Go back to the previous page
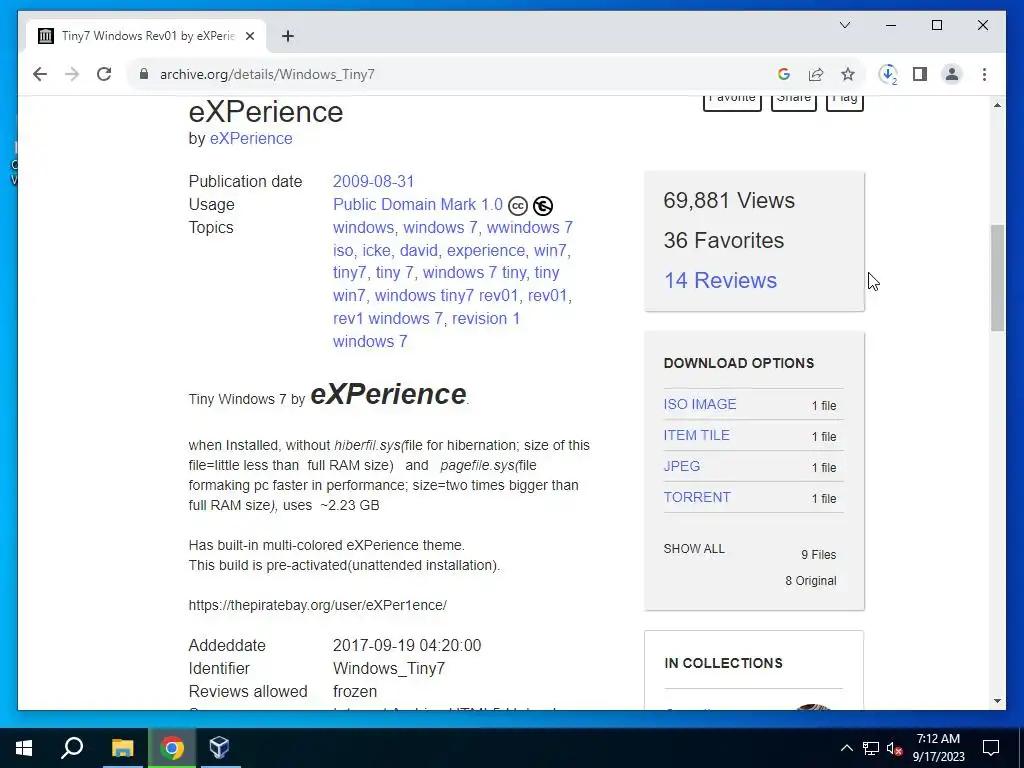The image size is (1024, 768). [x=40, y=74]
